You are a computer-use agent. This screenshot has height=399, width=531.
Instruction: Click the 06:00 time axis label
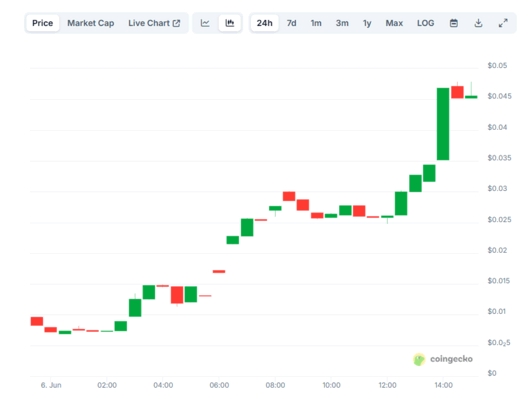[219, 385]
